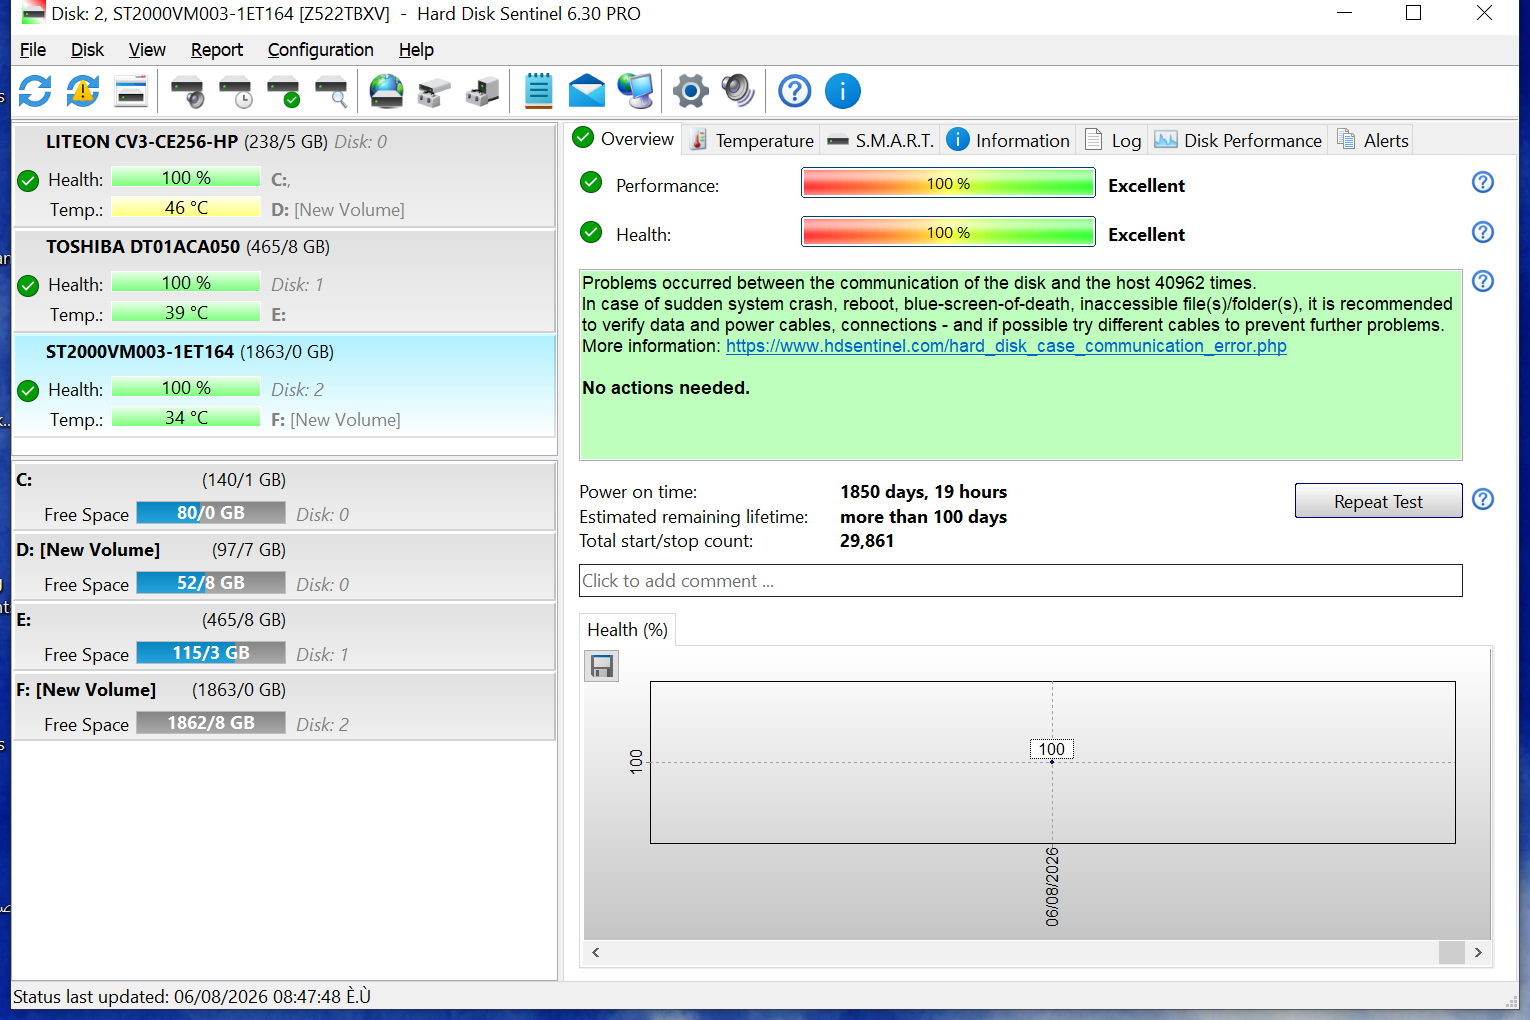Open the hdsentinel communication error link
The width and height of the screenshot is (1530, 1020).
1006,346
